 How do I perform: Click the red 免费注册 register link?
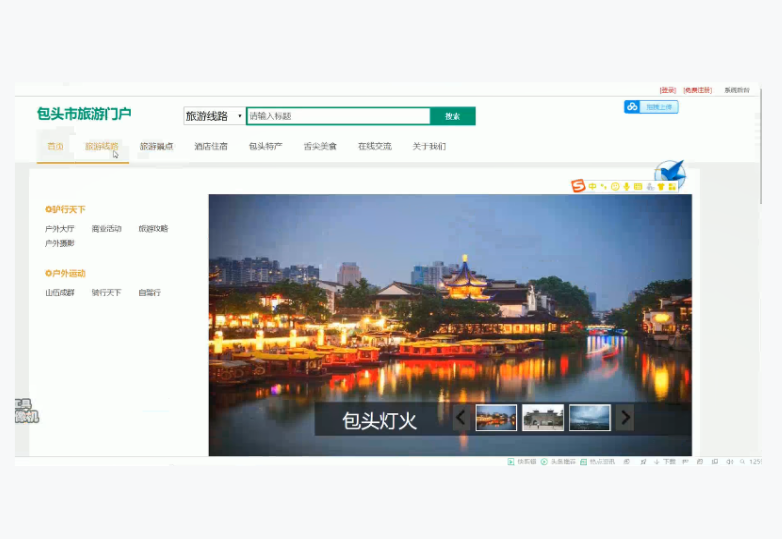point(697,90)
